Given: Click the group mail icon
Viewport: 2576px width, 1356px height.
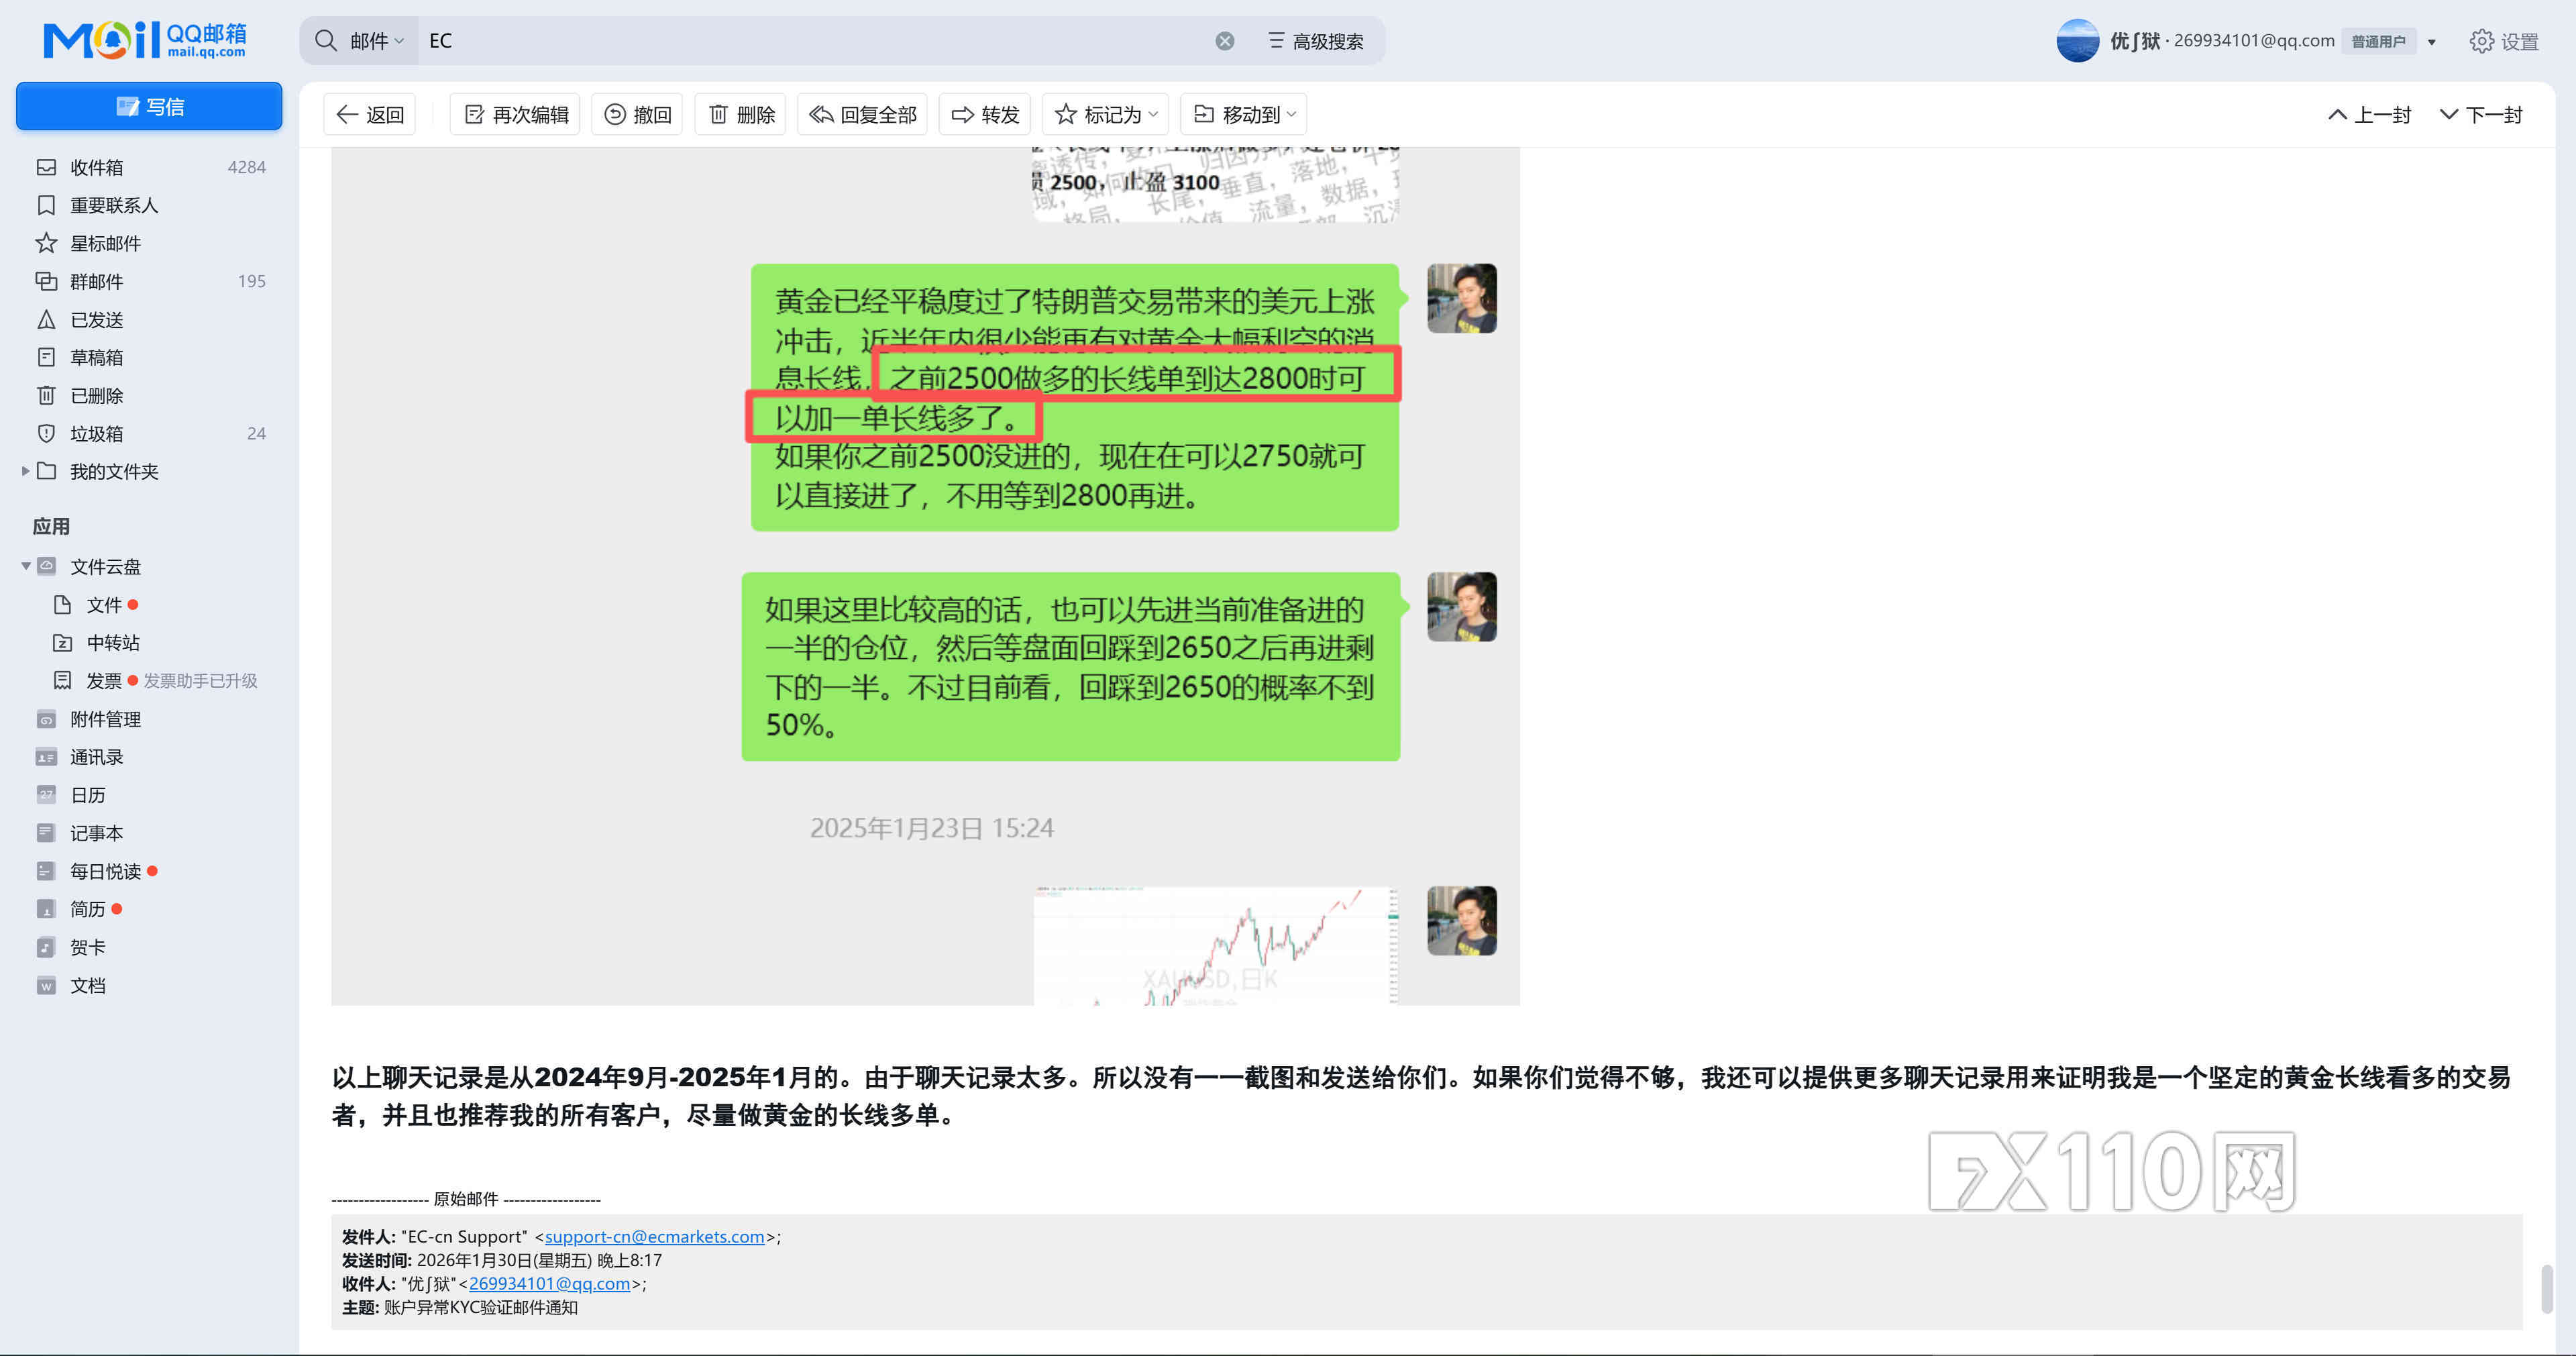Looking at the screenshot, I should point(46,281).
